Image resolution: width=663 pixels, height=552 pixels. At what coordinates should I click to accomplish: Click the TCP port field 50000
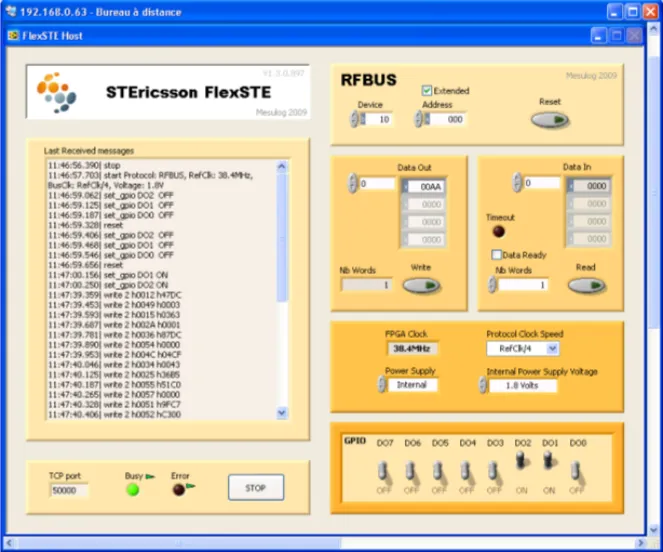(x=69, y=490)
